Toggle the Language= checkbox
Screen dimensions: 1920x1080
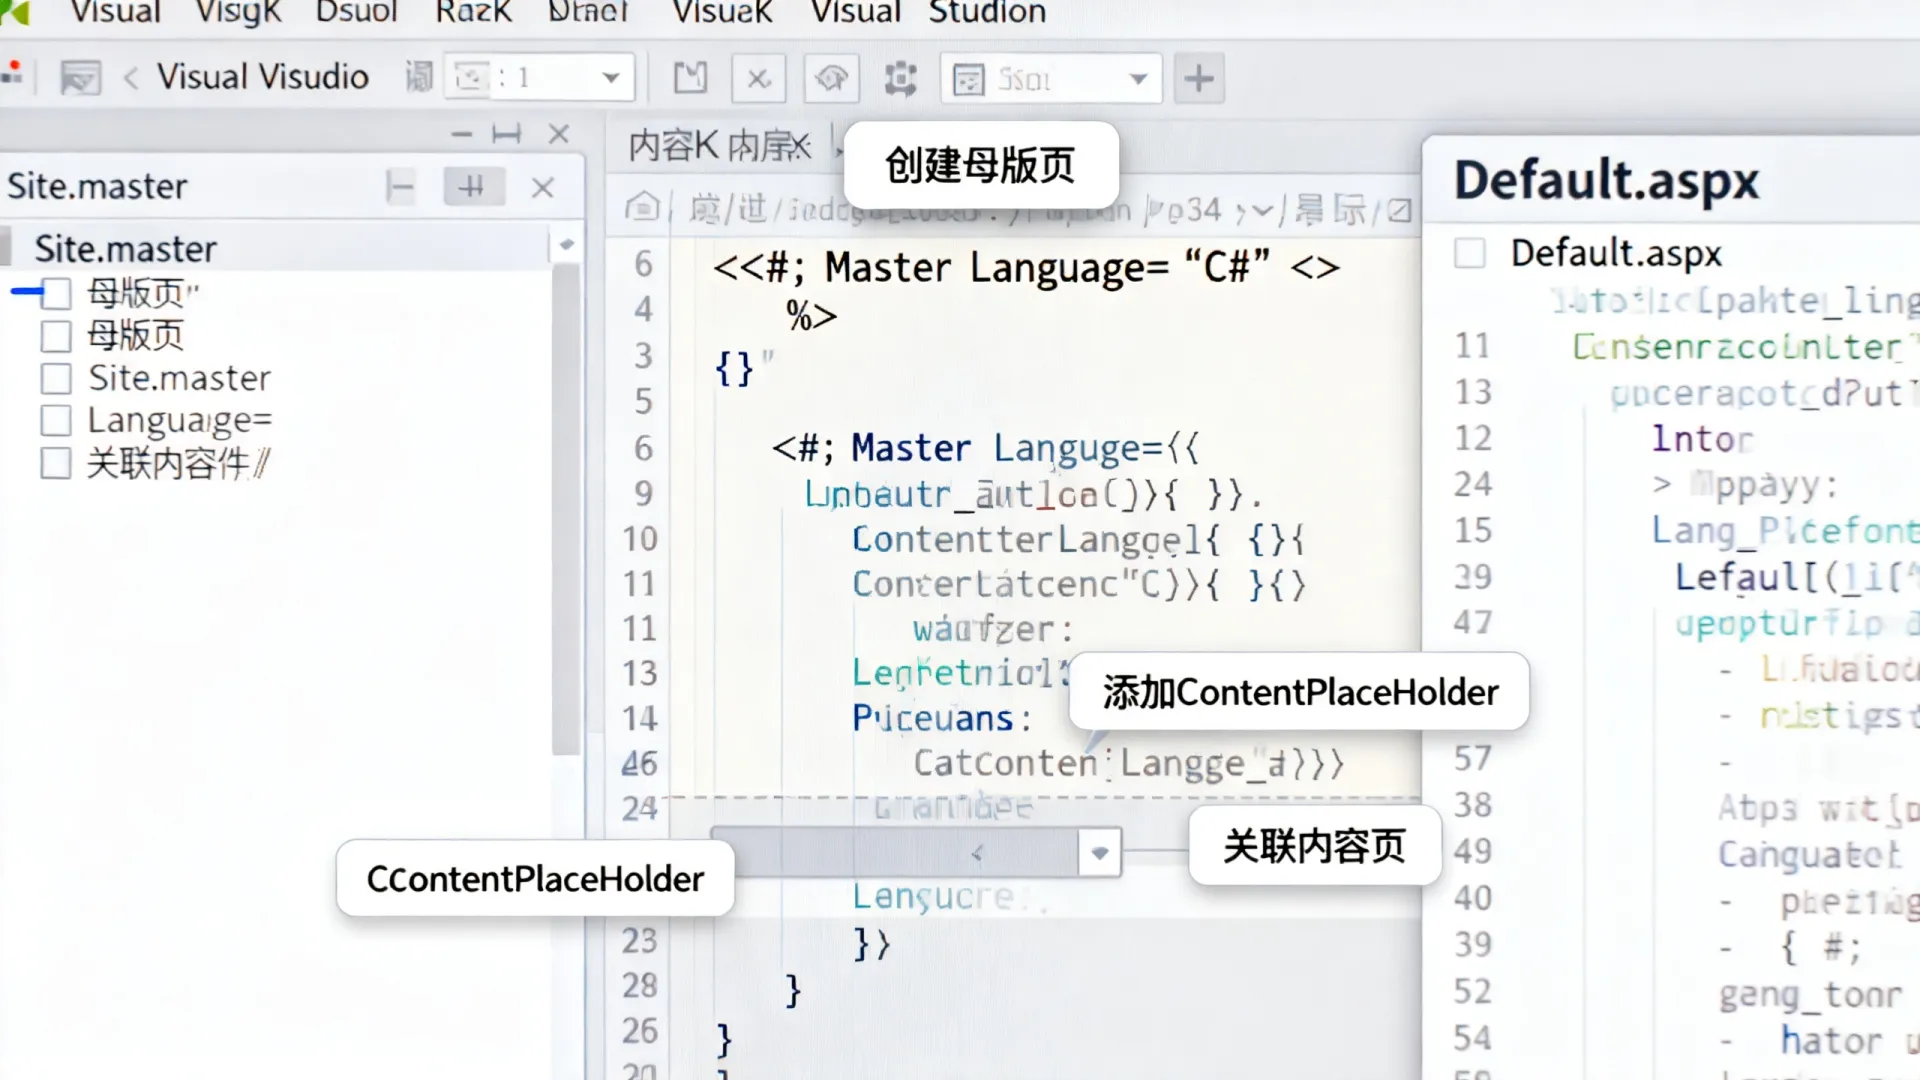56,420
